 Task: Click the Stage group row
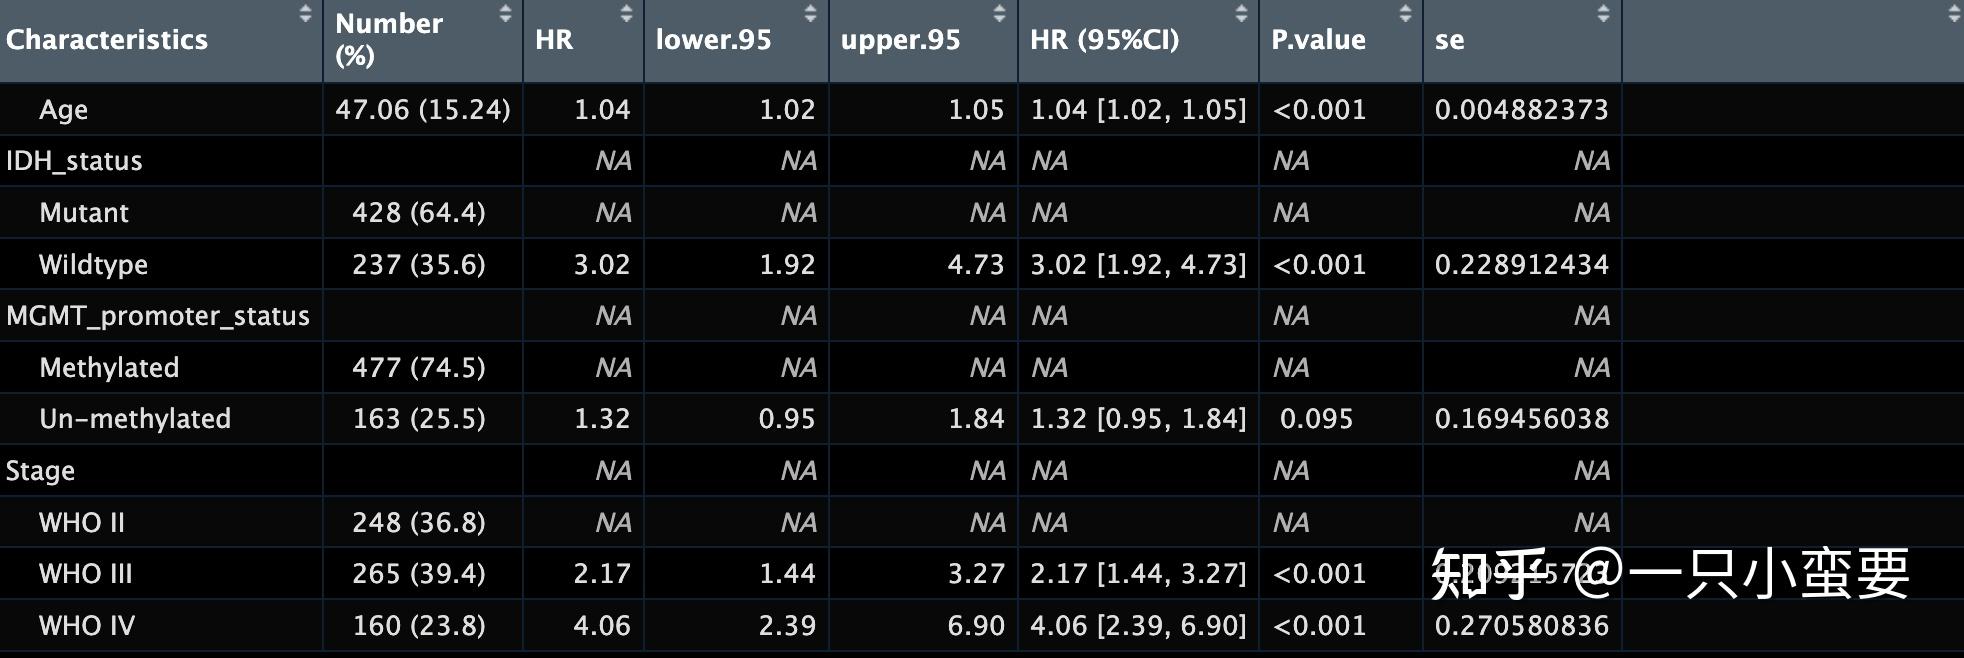point(40,471)
